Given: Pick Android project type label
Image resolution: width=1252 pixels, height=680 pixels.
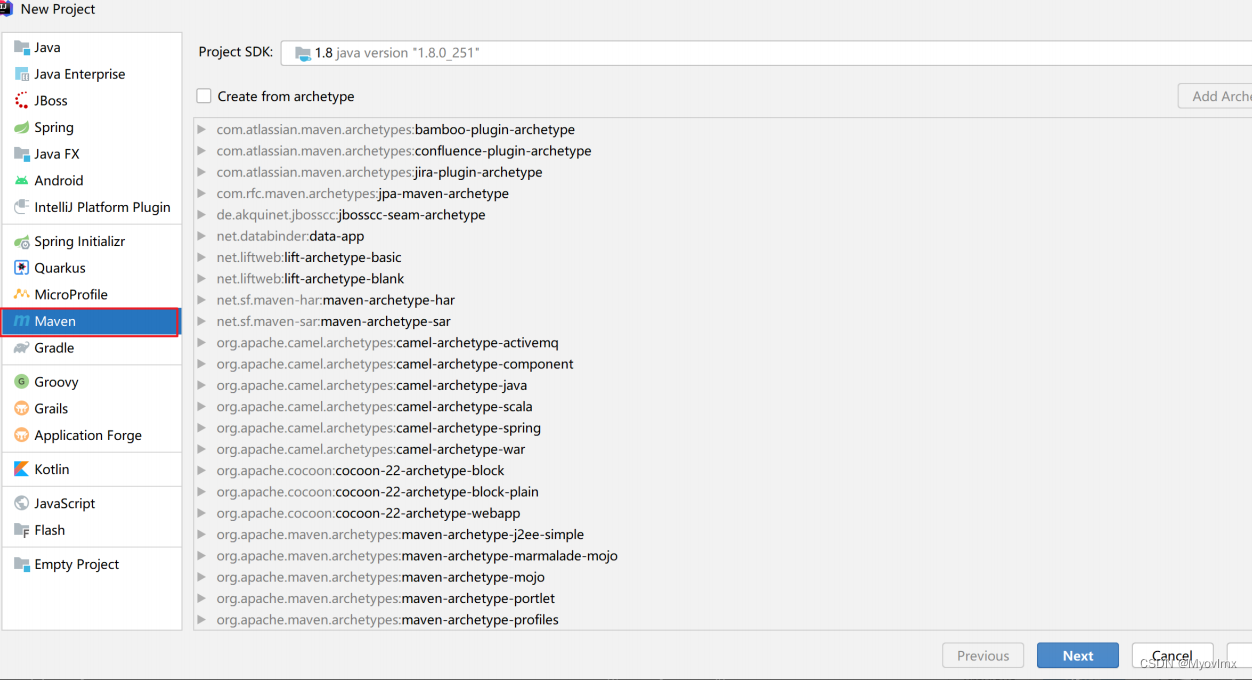Looking at the screenshot, I should 59,181.
